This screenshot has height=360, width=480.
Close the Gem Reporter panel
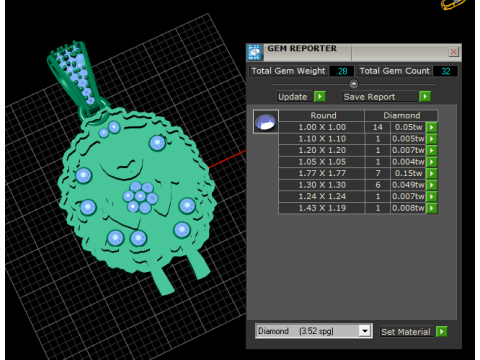[454, 52]
